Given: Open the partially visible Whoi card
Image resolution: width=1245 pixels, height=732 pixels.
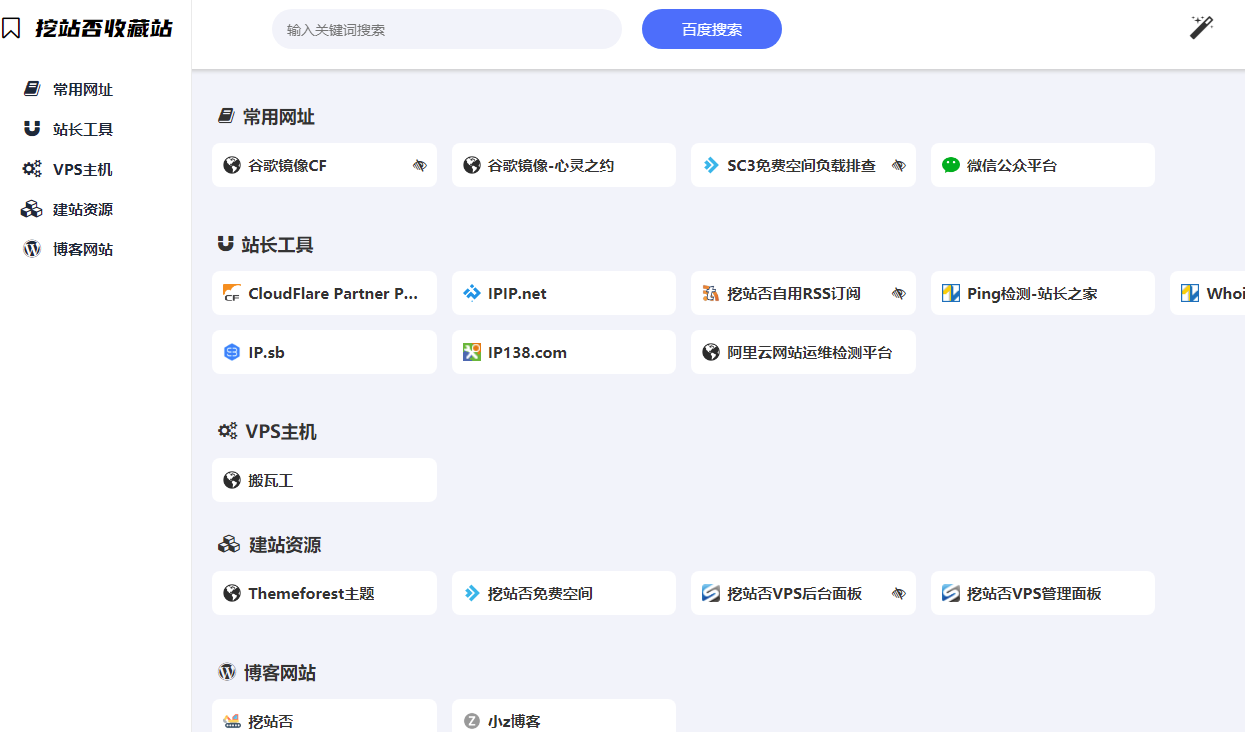Looking at the screenshot, I should coord(1208,293).
